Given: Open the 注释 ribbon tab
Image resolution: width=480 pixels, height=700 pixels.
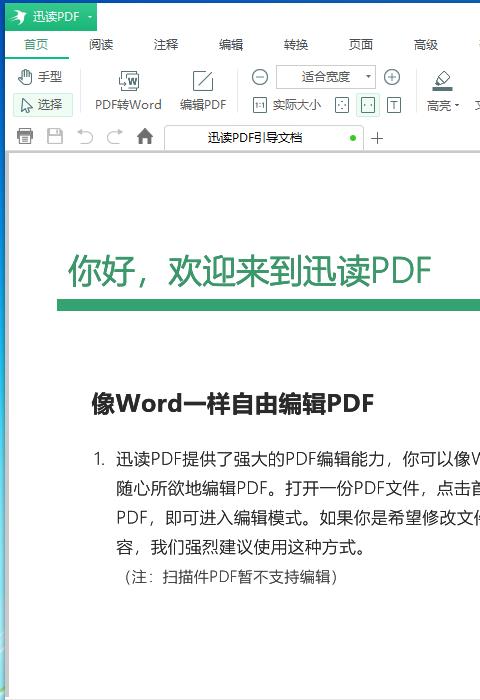Looking at the screenshot, I should pos(166,45).
